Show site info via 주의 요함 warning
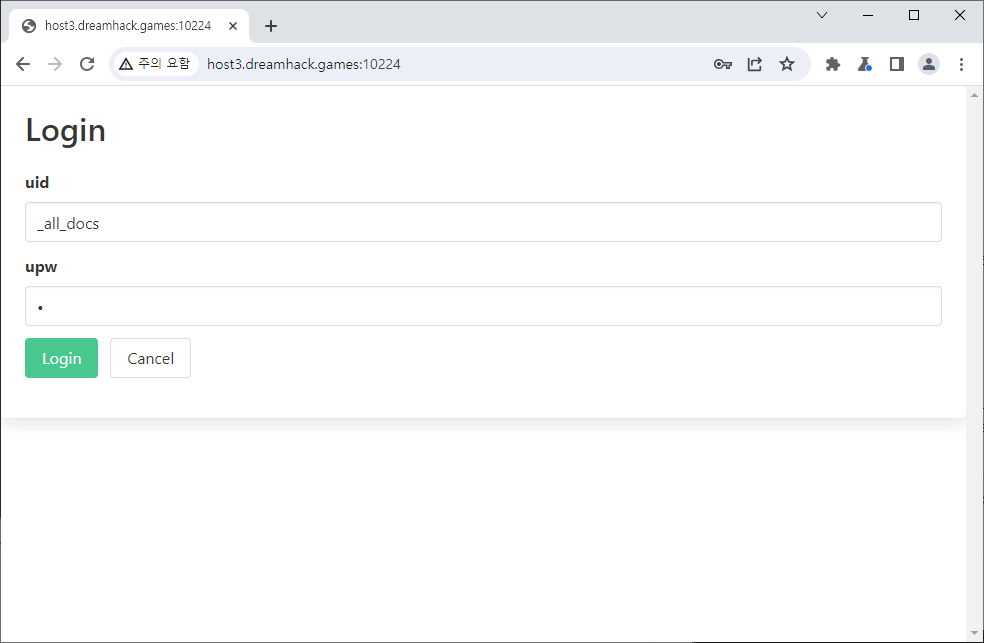 (x=154, y=64)
